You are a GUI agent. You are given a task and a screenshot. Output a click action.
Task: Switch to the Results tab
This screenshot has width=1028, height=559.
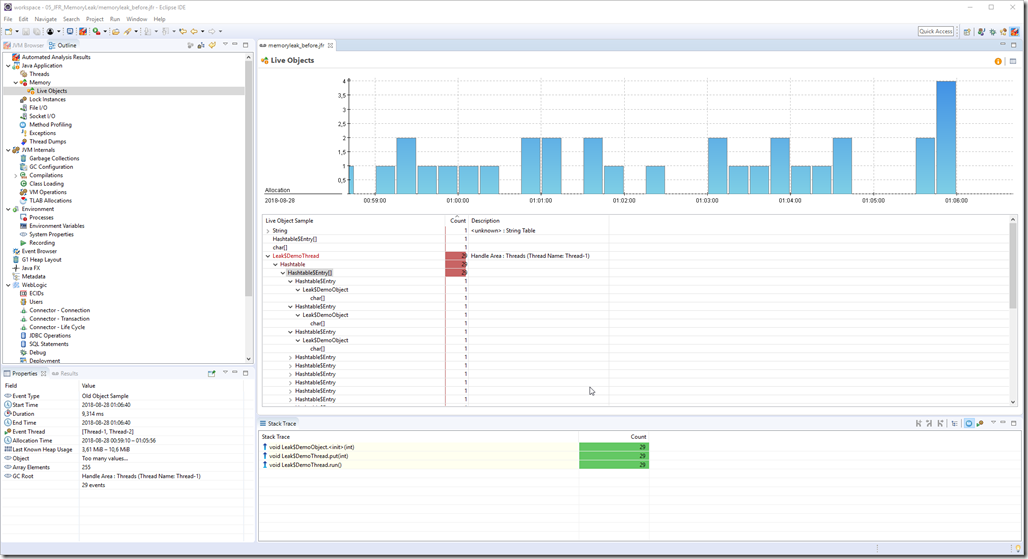coord(65,374)
